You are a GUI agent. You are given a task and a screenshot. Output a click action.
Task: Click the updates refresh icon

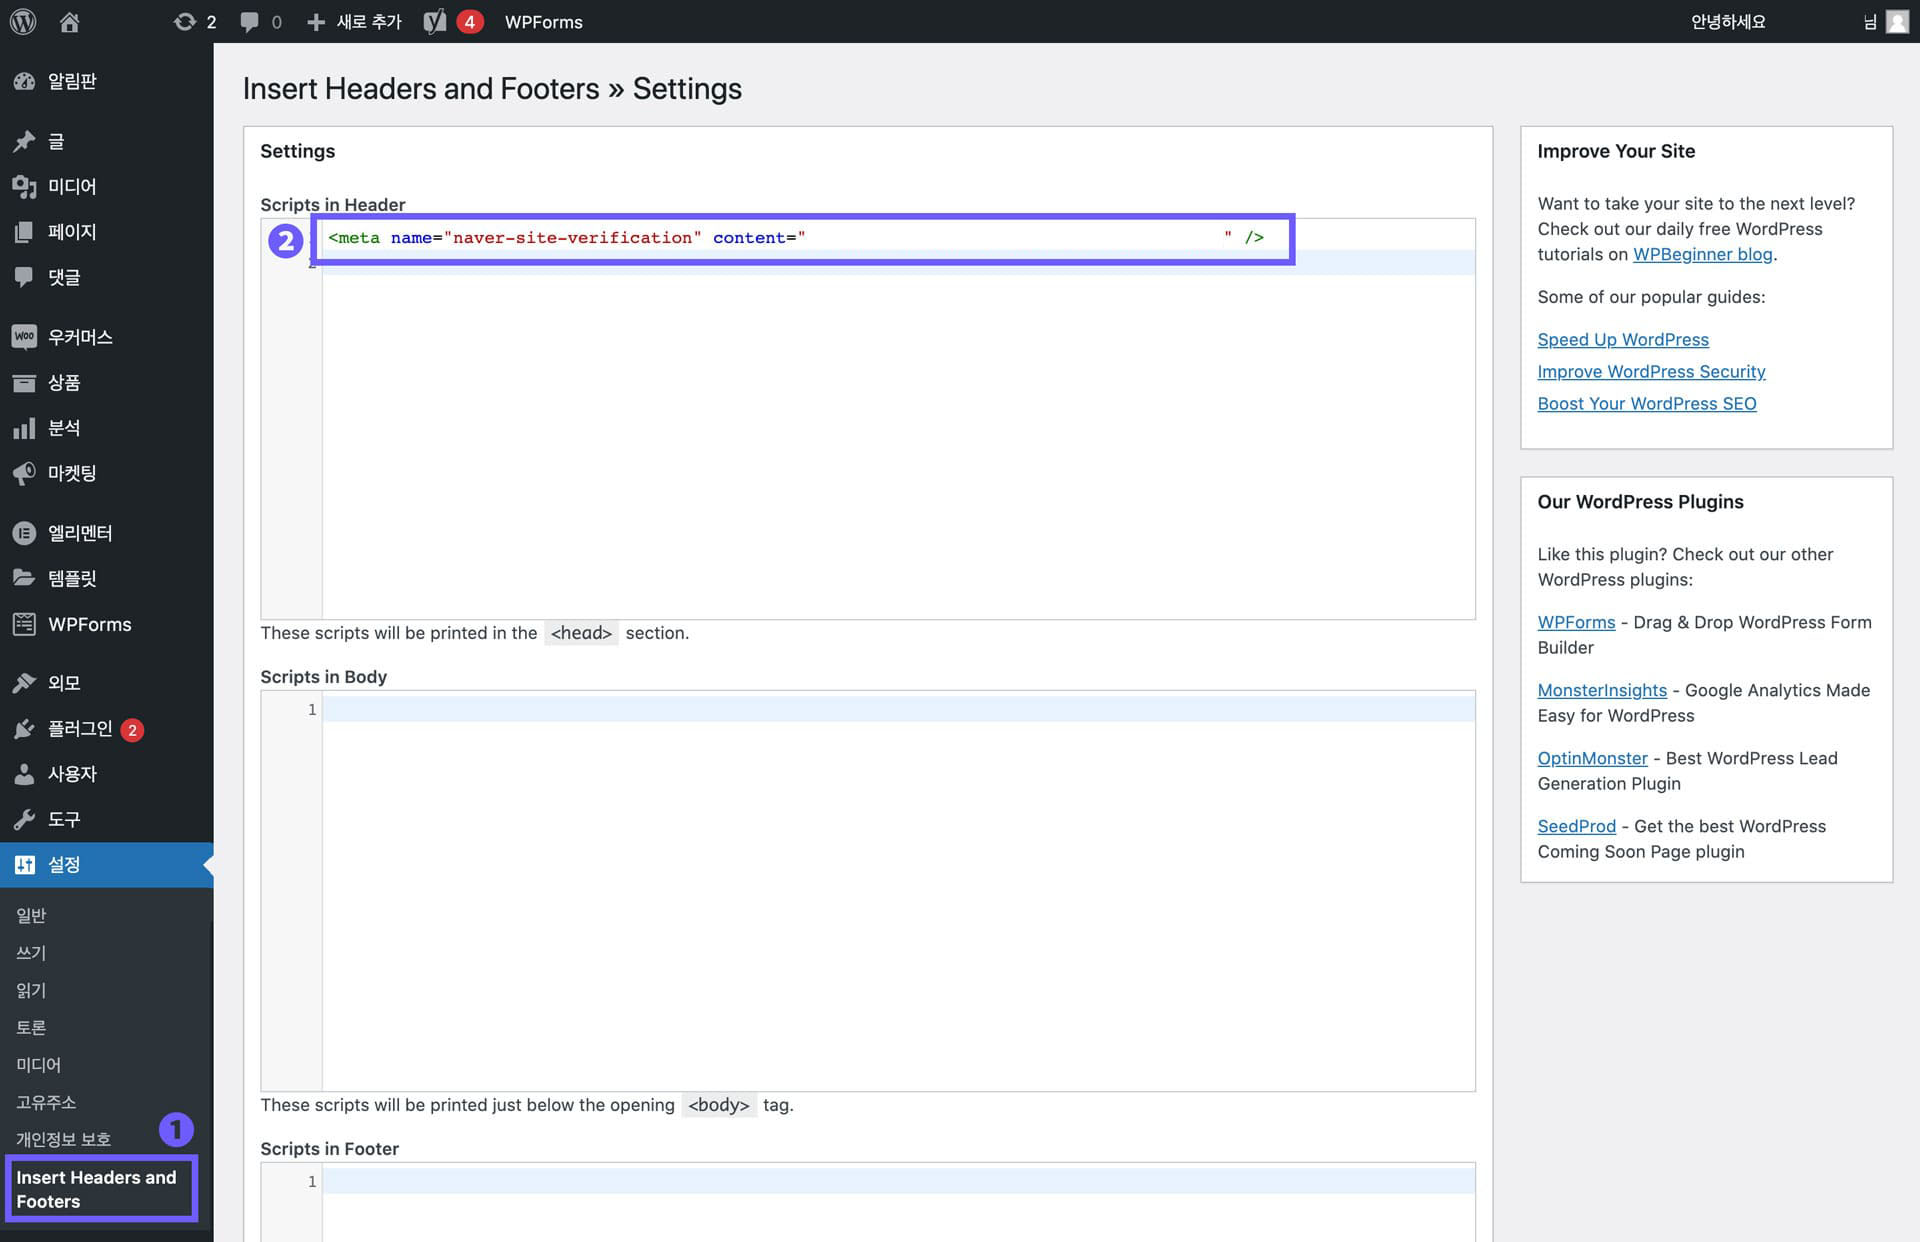click(184, 21)
